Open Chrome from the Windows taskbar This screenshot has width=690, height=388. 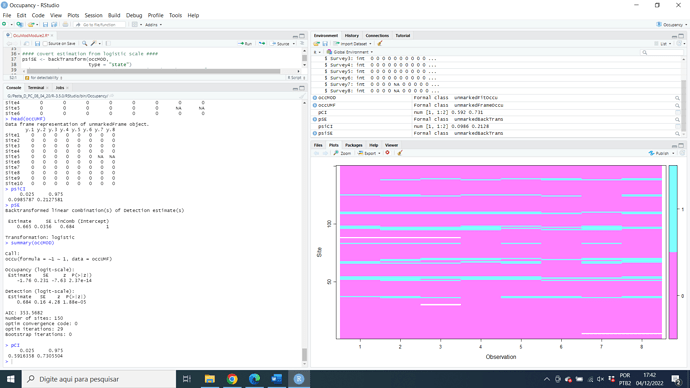click(x=232, y=379)
